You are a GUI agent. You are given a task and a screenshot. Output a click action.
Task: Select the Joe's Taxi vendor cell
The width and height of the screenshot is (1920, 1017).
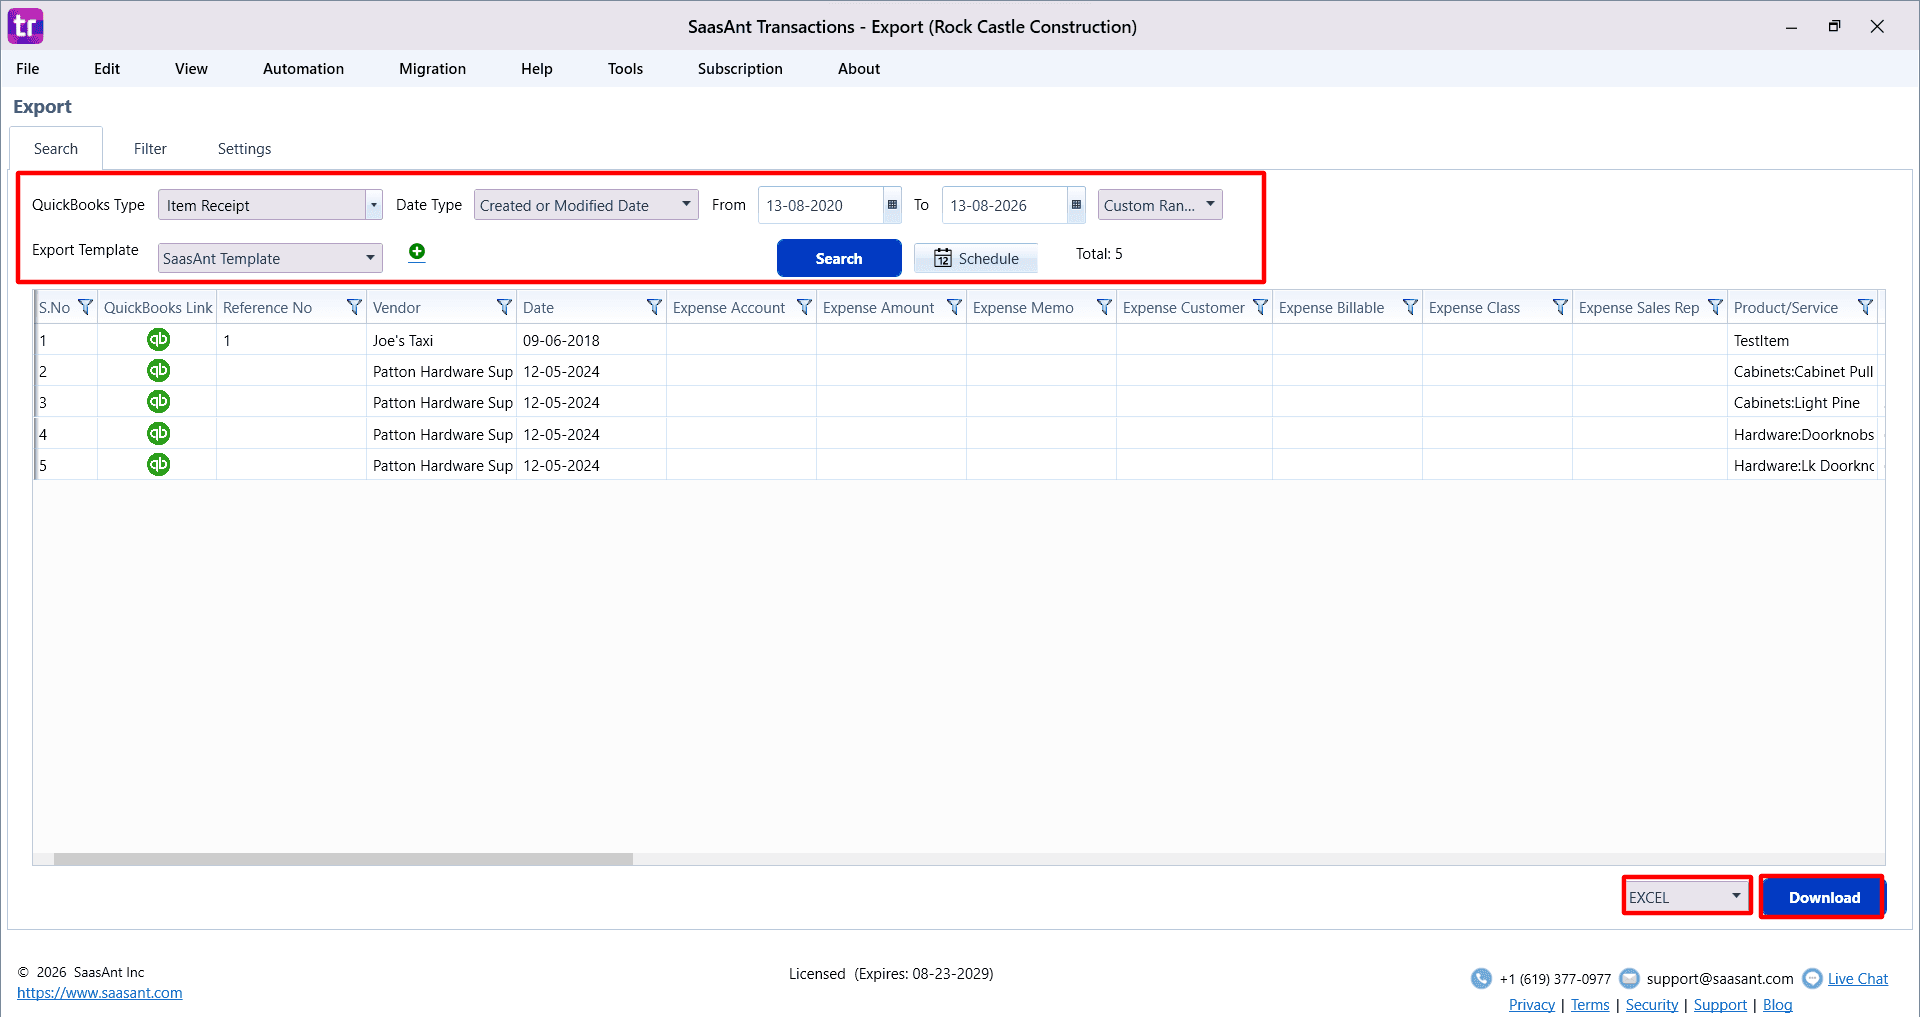(x=441, y=340)
